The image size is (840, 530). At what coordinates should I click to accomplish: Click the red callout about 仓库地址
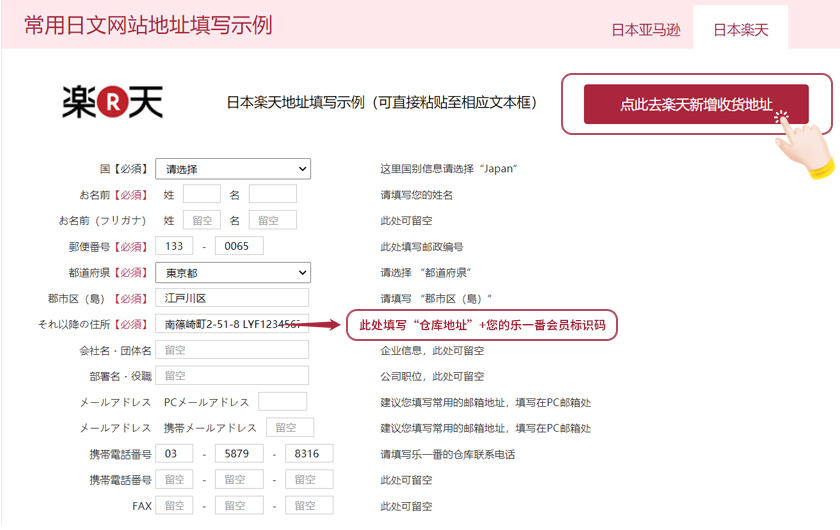(482, 325)
